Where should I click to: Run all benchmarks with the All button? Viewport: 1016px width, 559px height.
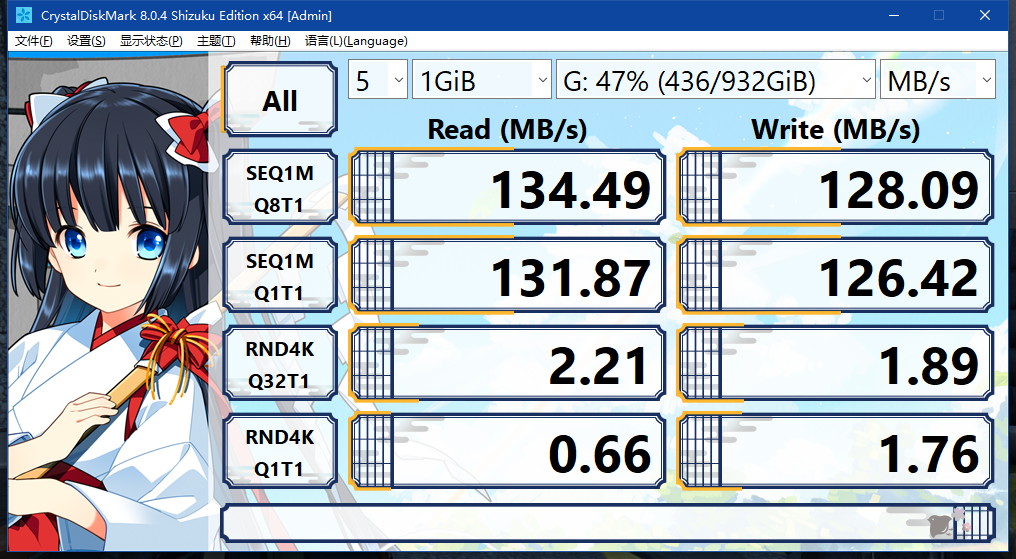(x=280, y=99)
